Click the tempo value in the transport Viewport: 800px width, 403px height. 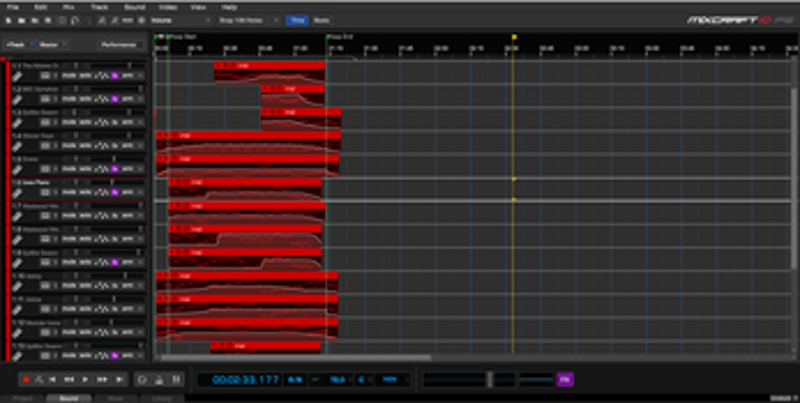[336, 380]
